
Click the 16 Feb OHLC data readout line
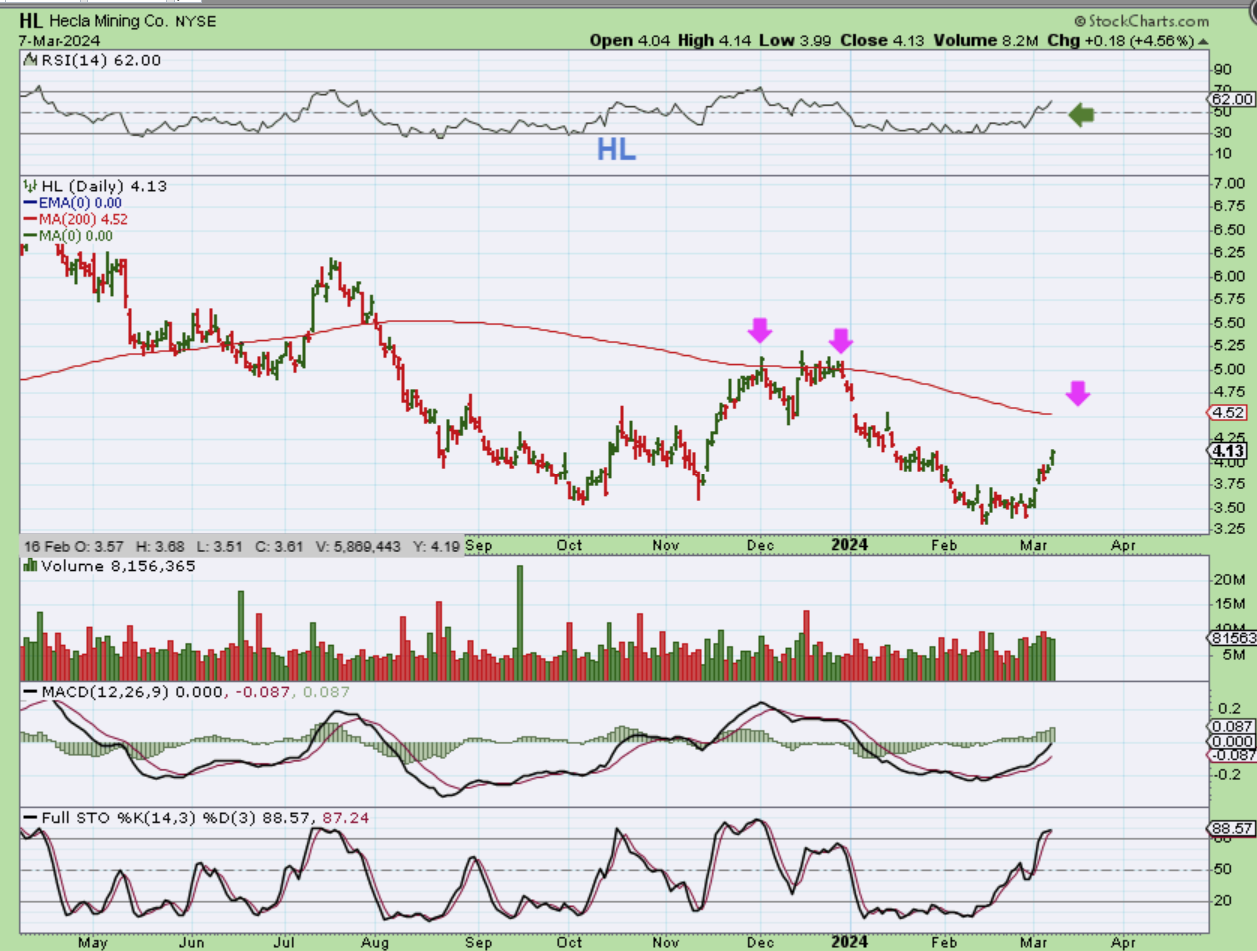(241, 545)
